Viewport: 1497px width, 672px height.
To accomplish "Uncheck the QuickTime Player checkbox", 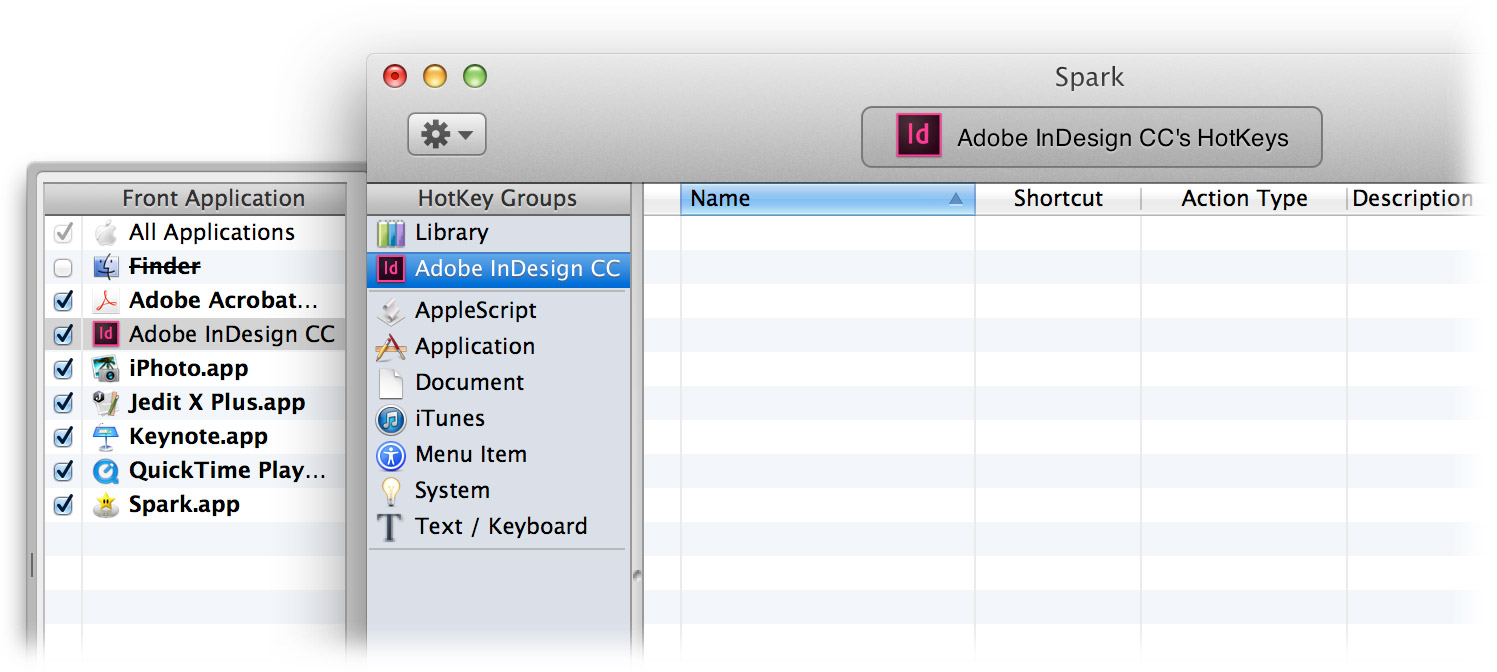I will (x=63, y=471).
